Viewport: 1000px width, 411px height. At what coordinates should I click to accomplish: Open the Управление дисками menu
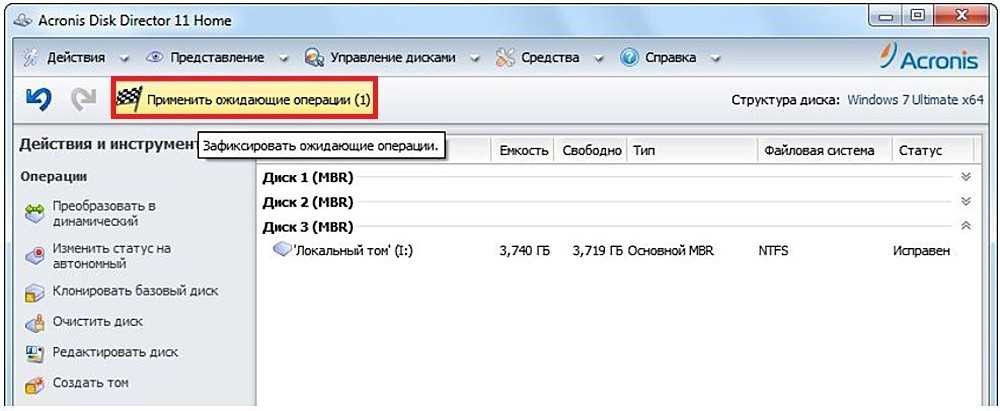coord(393,57)
